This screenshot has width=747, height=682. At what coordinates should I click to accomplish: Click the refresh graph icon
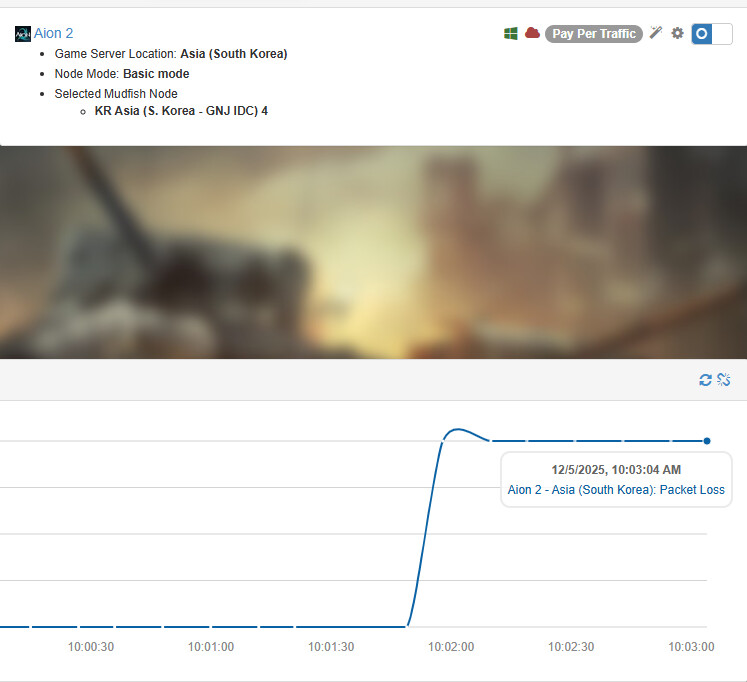[705, 380]
